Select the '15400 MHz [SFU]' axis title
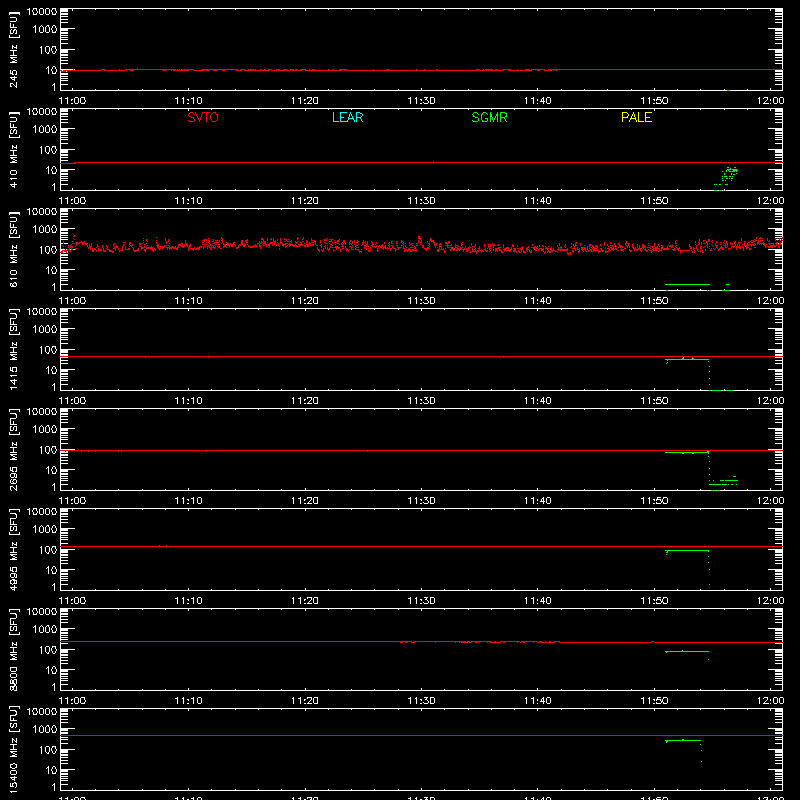 coord(13,749)
